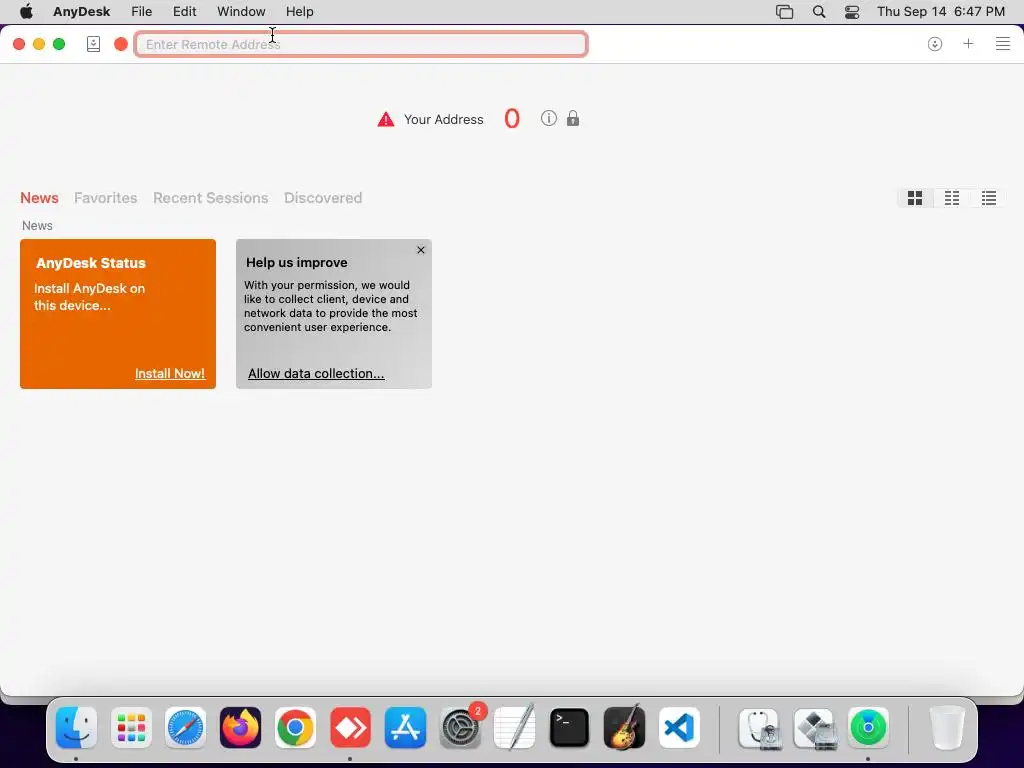
Task: Add a new session tab with plus icon
Action: [968, 44]
